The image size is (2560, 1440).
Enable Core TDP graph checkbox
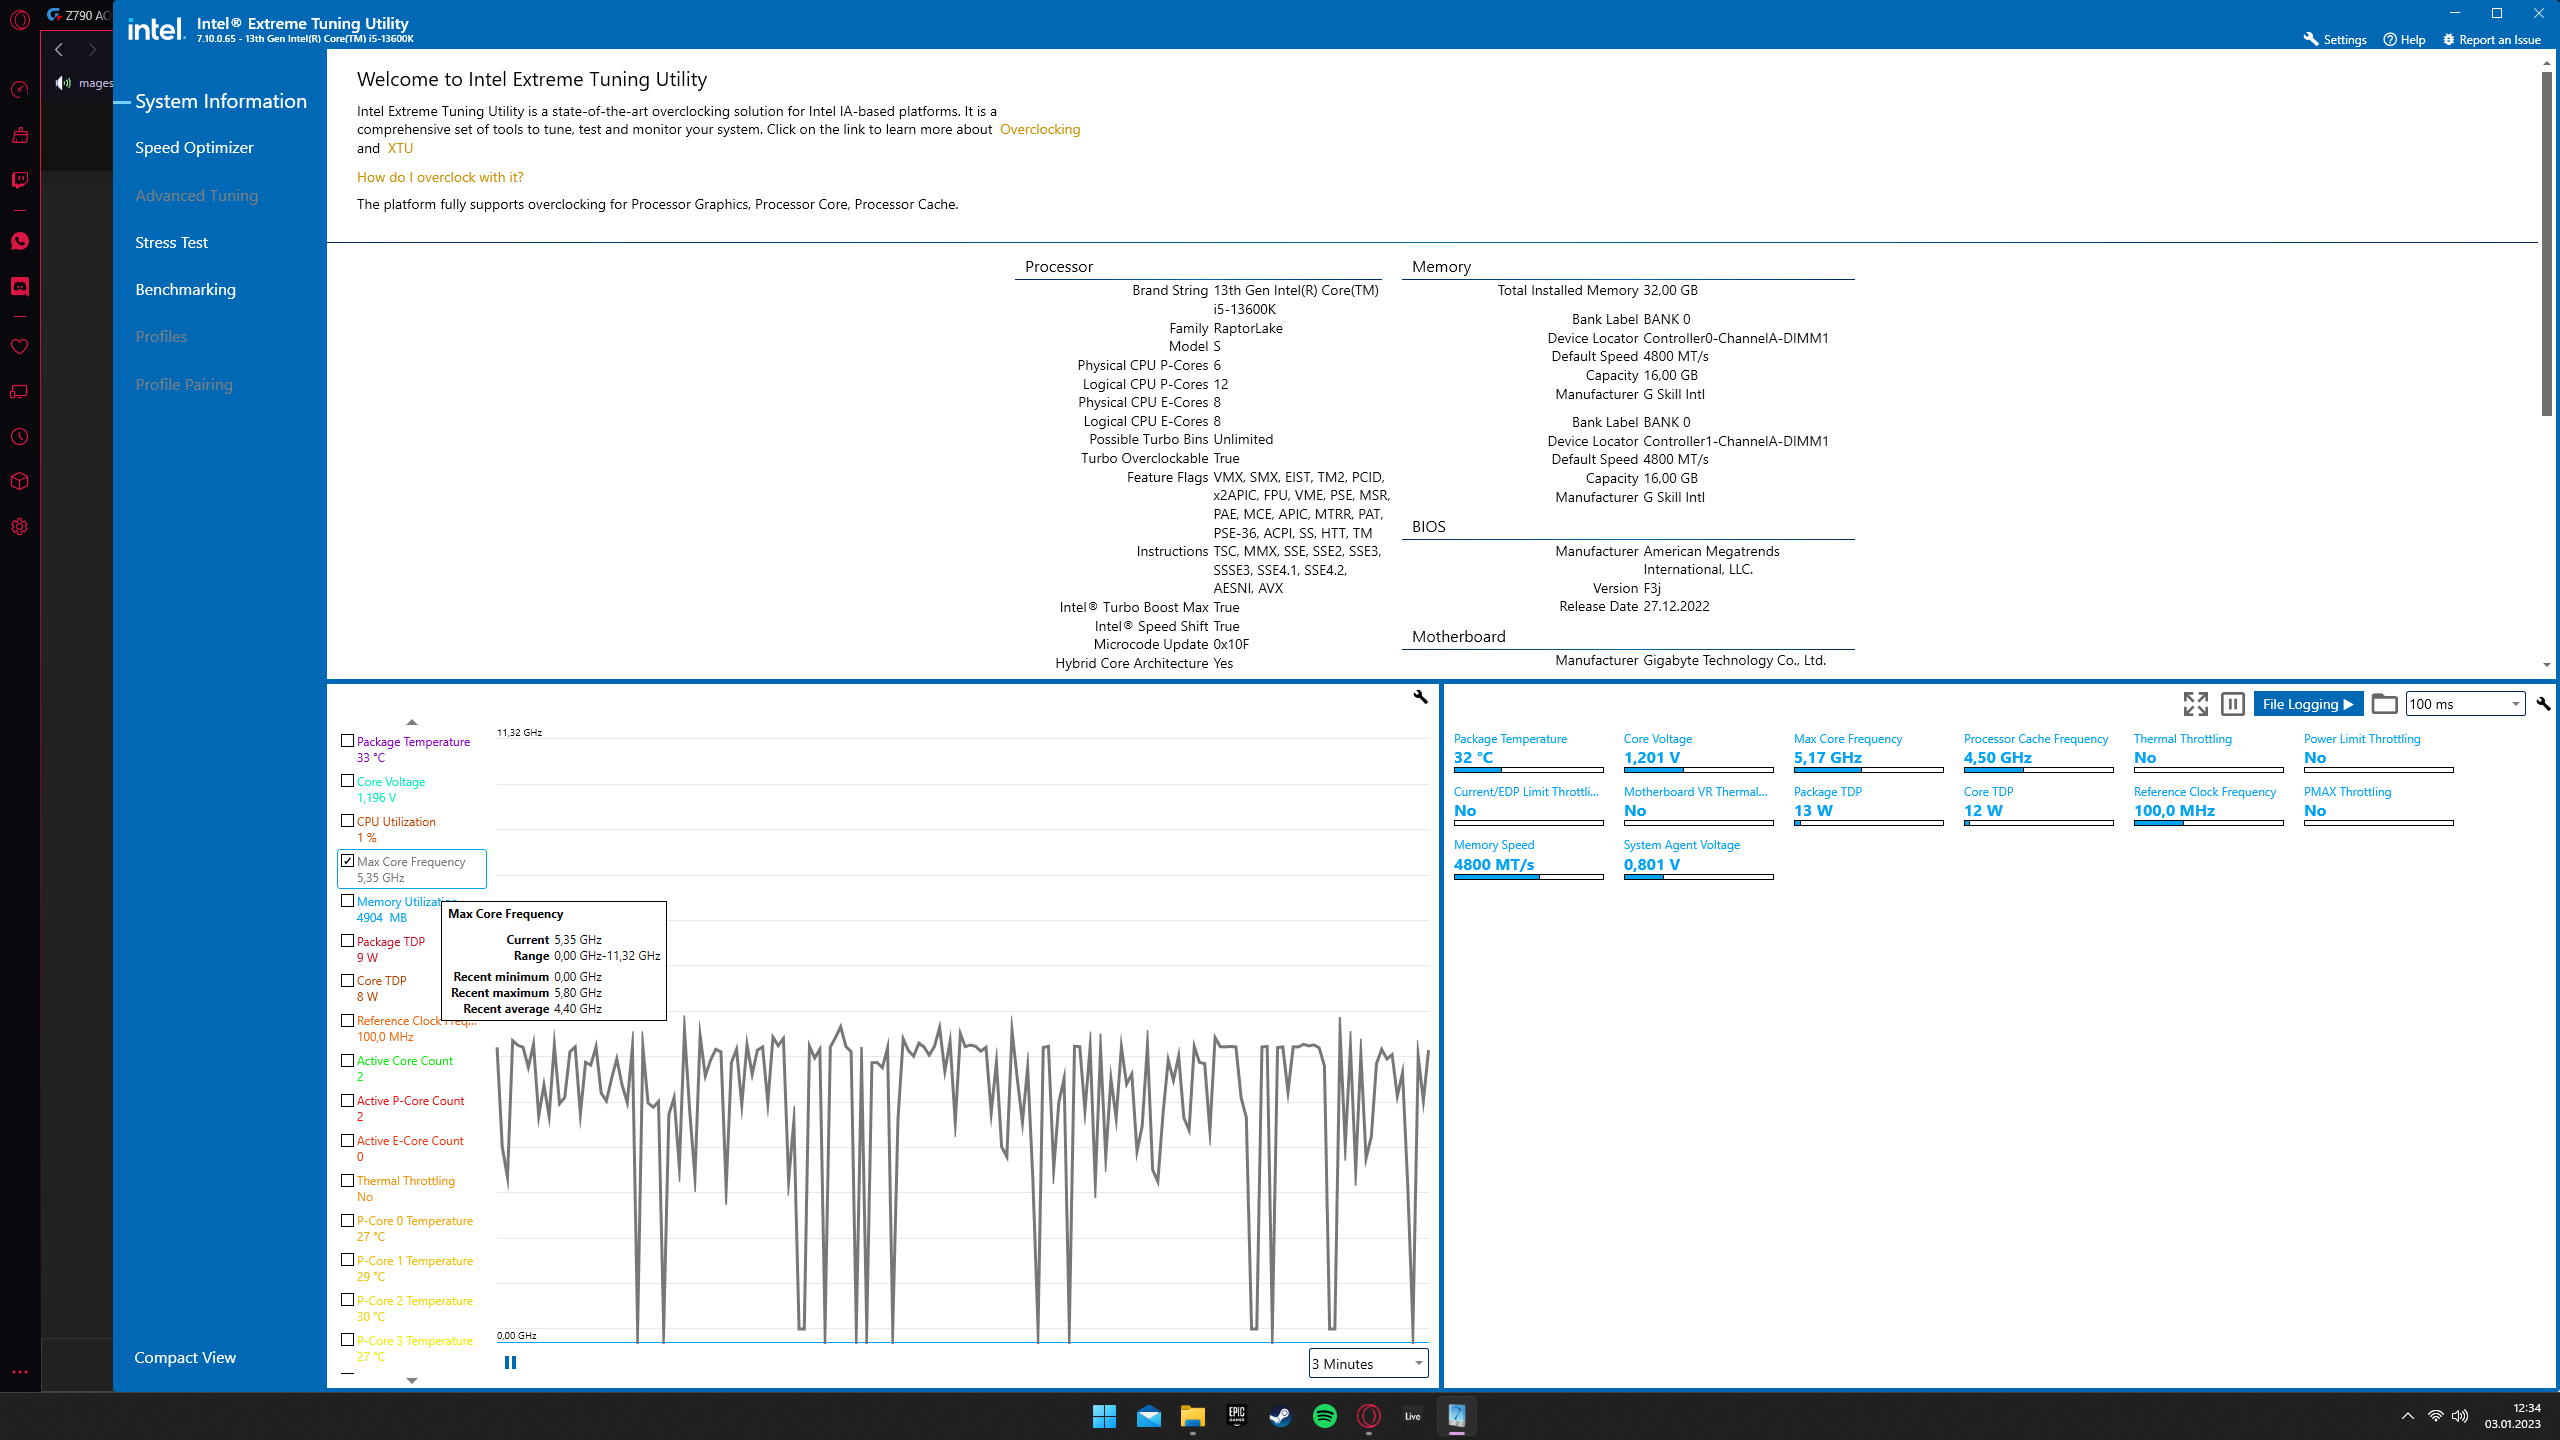347,981
